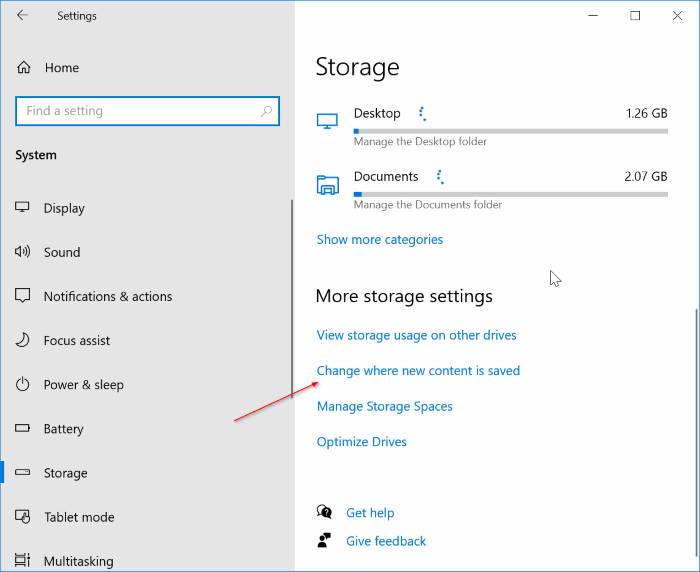Close the Settings window
The image size is (700, 572).
pos(677,16)
